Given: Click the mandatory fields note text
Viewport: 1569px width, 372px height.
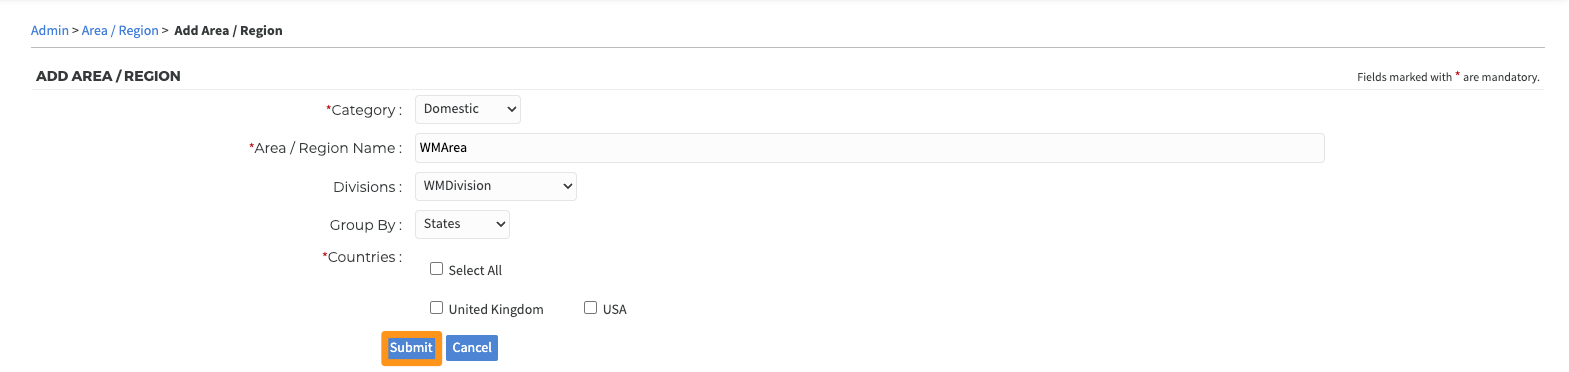Looking at the screenshot, I should (x=1448, y=77).
